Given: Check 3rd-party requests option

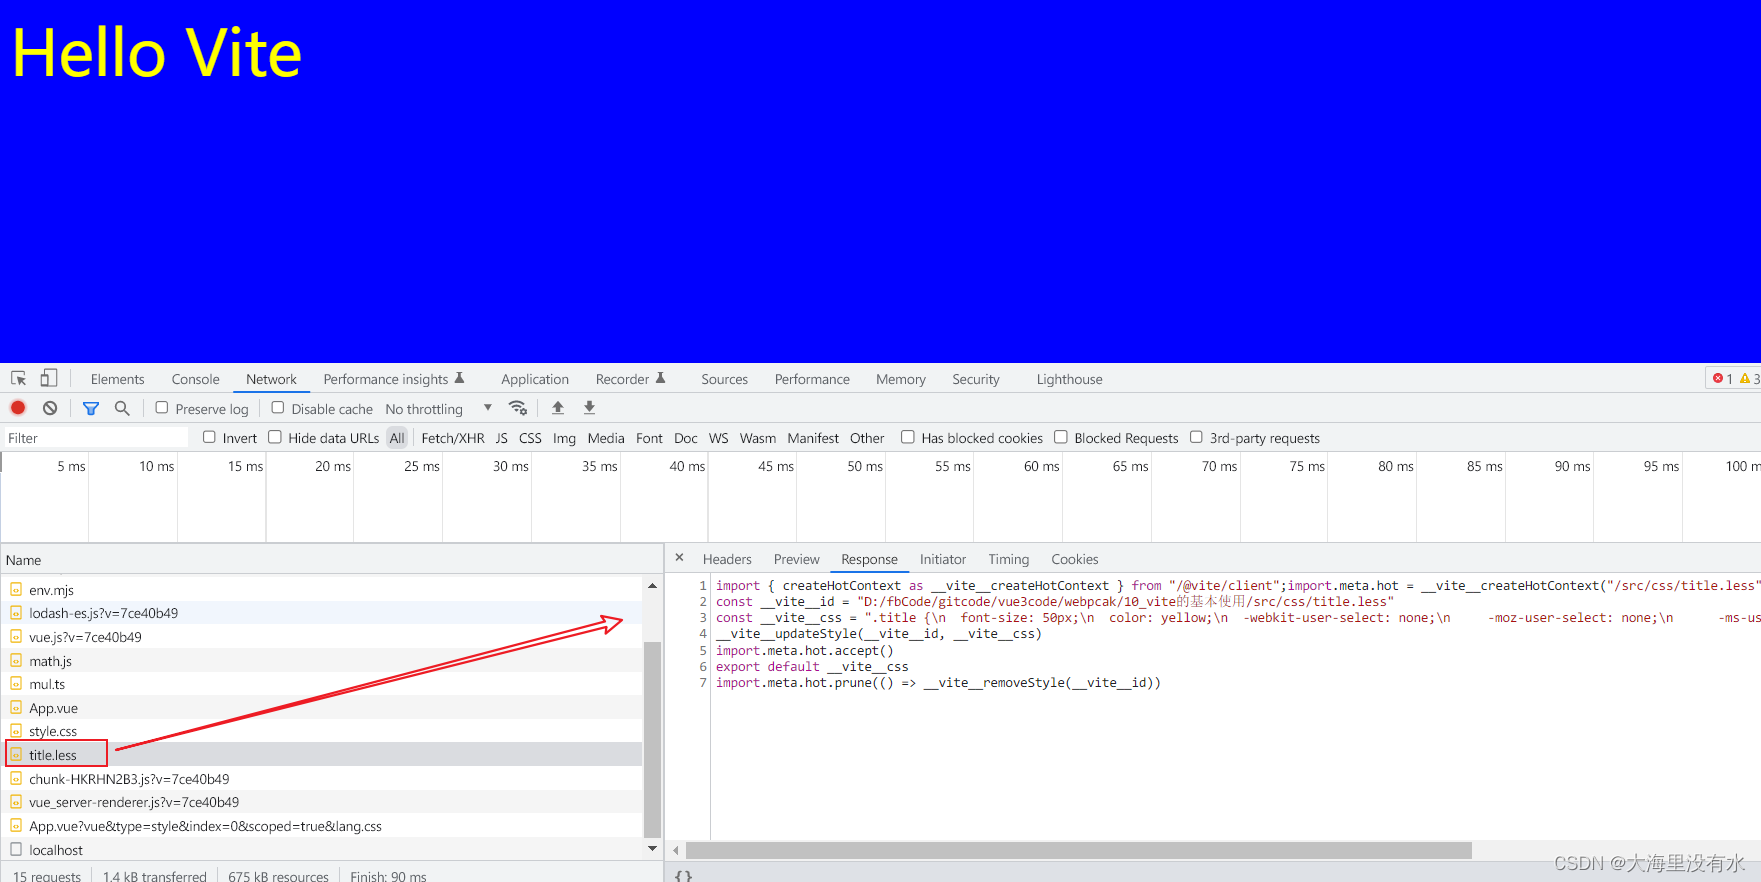Looking at the screenshot, I should tap(1196, 437).
